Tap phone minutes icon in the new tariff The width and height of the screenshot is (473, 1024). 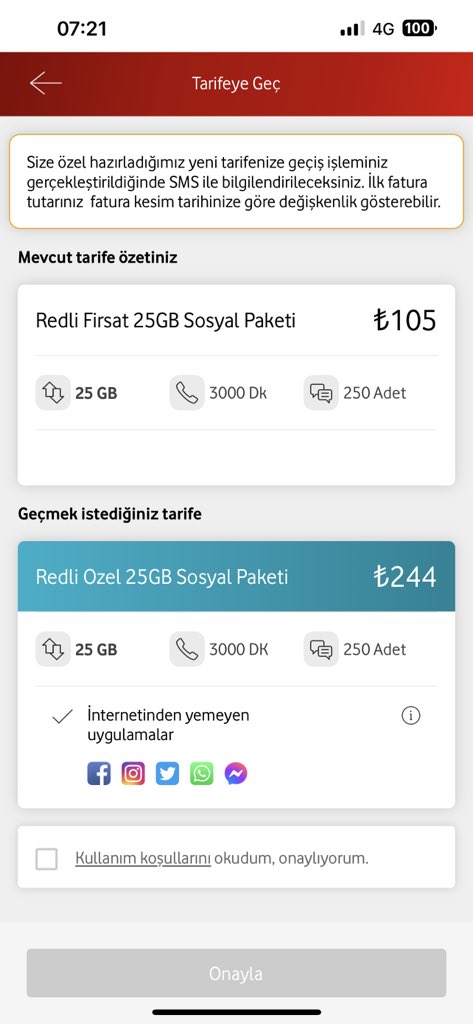pyautogui.click(x=187, y=649)
